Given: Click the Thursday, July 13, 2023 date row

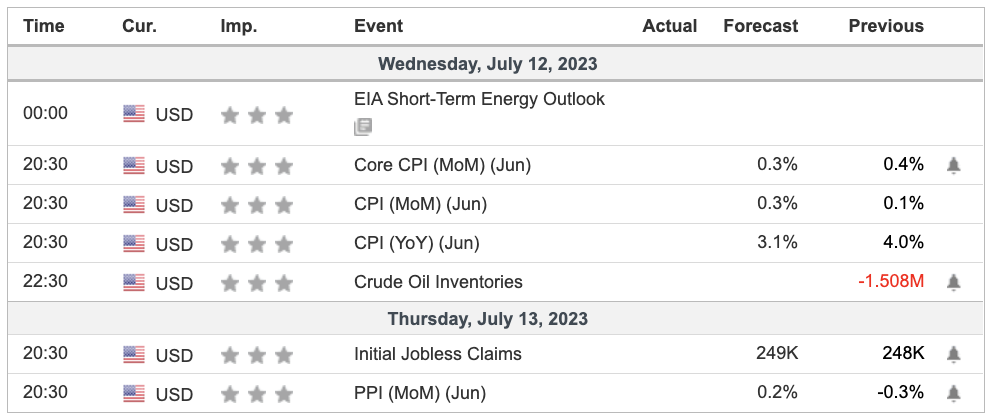Looking at the screenshot, I should [487, 319].
